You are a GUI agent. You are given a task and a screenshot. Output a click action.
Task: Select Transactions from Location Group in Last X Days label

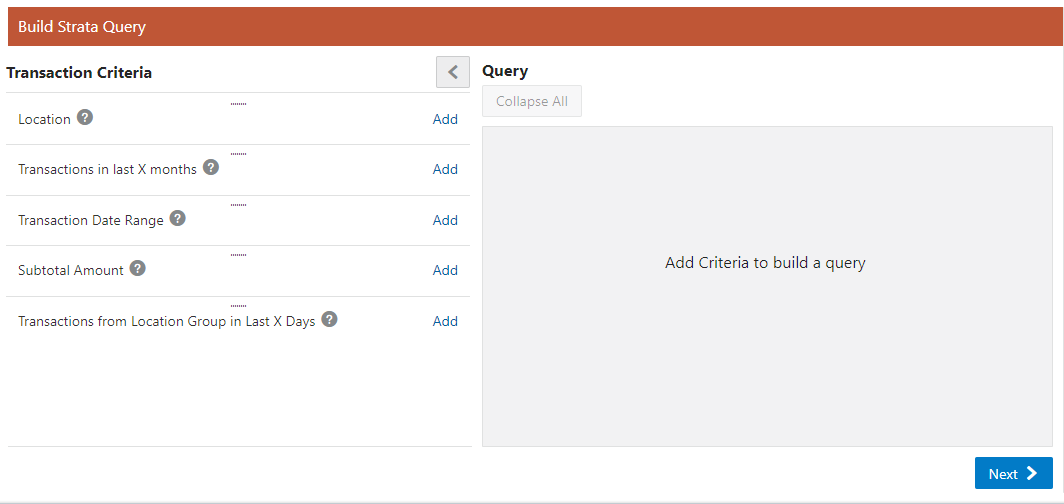click(x=167, y=322)
